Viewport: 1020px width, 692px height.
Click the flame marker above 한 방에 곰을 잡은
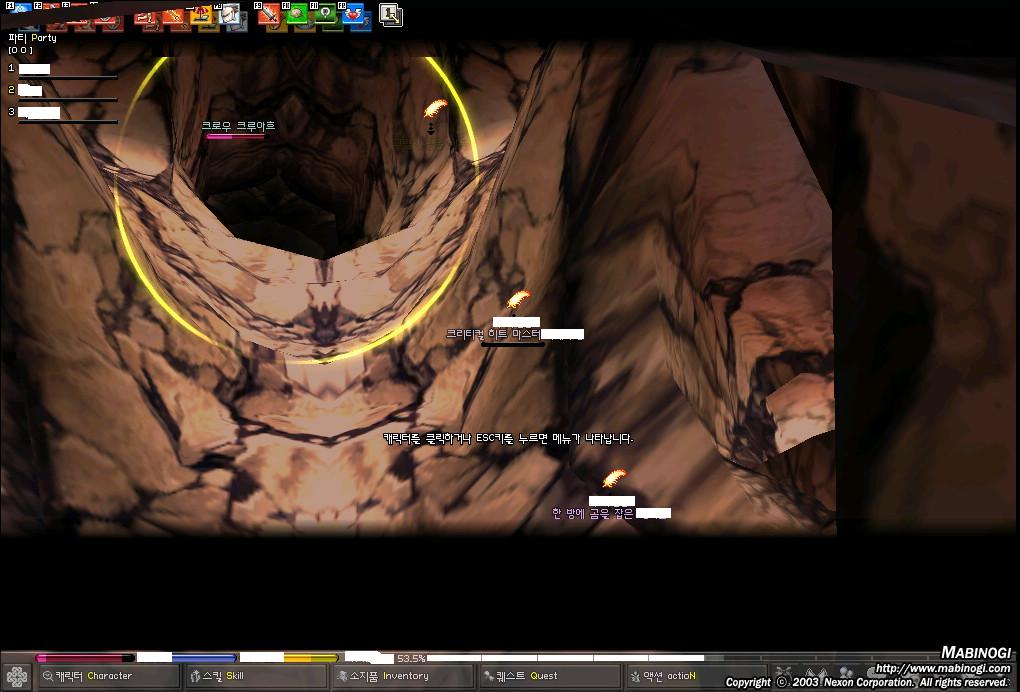(614, 478)
